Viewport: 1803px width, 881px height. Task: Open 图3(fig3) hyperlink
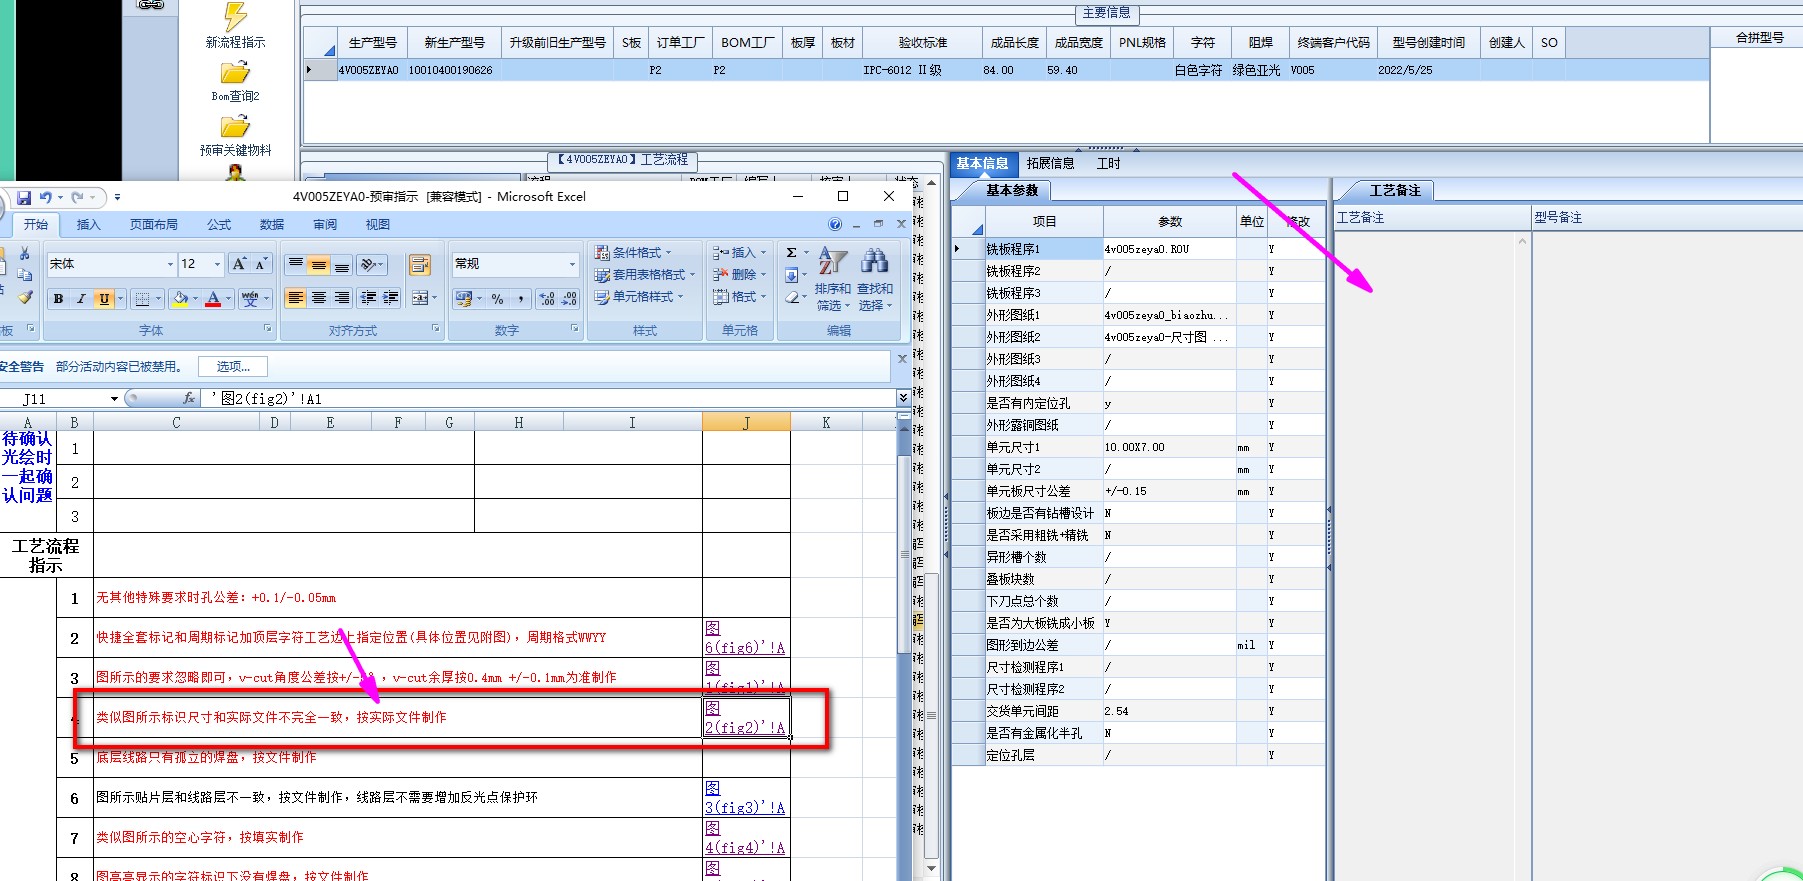pos(745,797)
